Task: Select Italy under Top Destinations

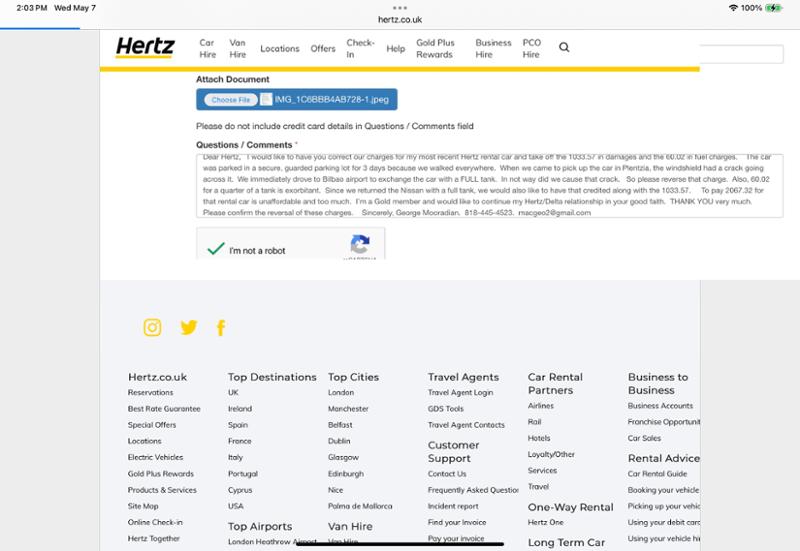Action: click(x=235, y=457)
